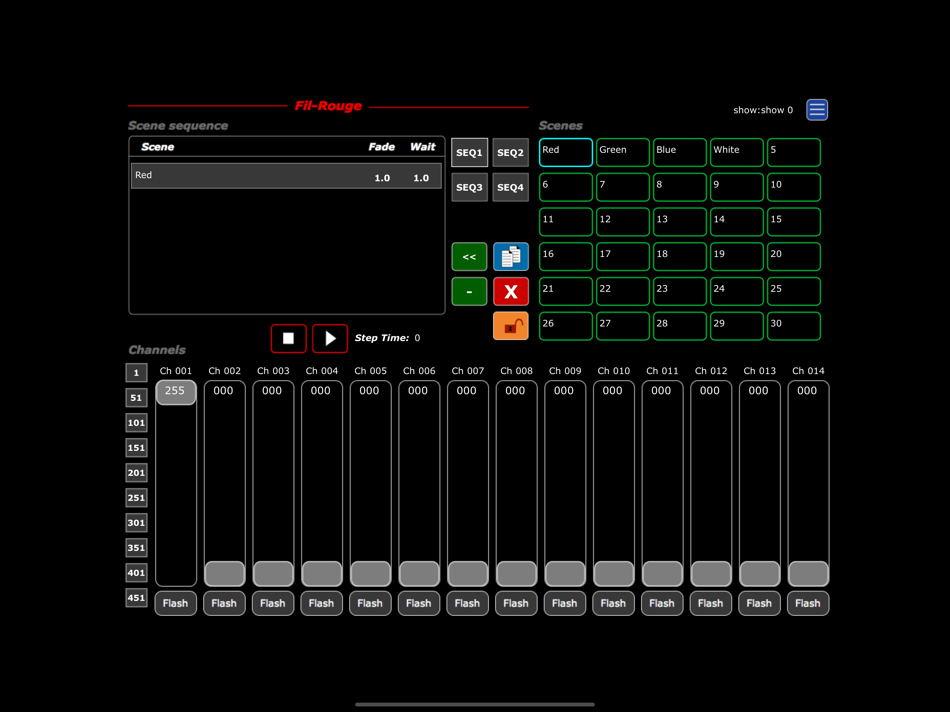Go to channel page 351
Image resolution: width=950 pixels, height=712 pixels.
coord(136,548)
